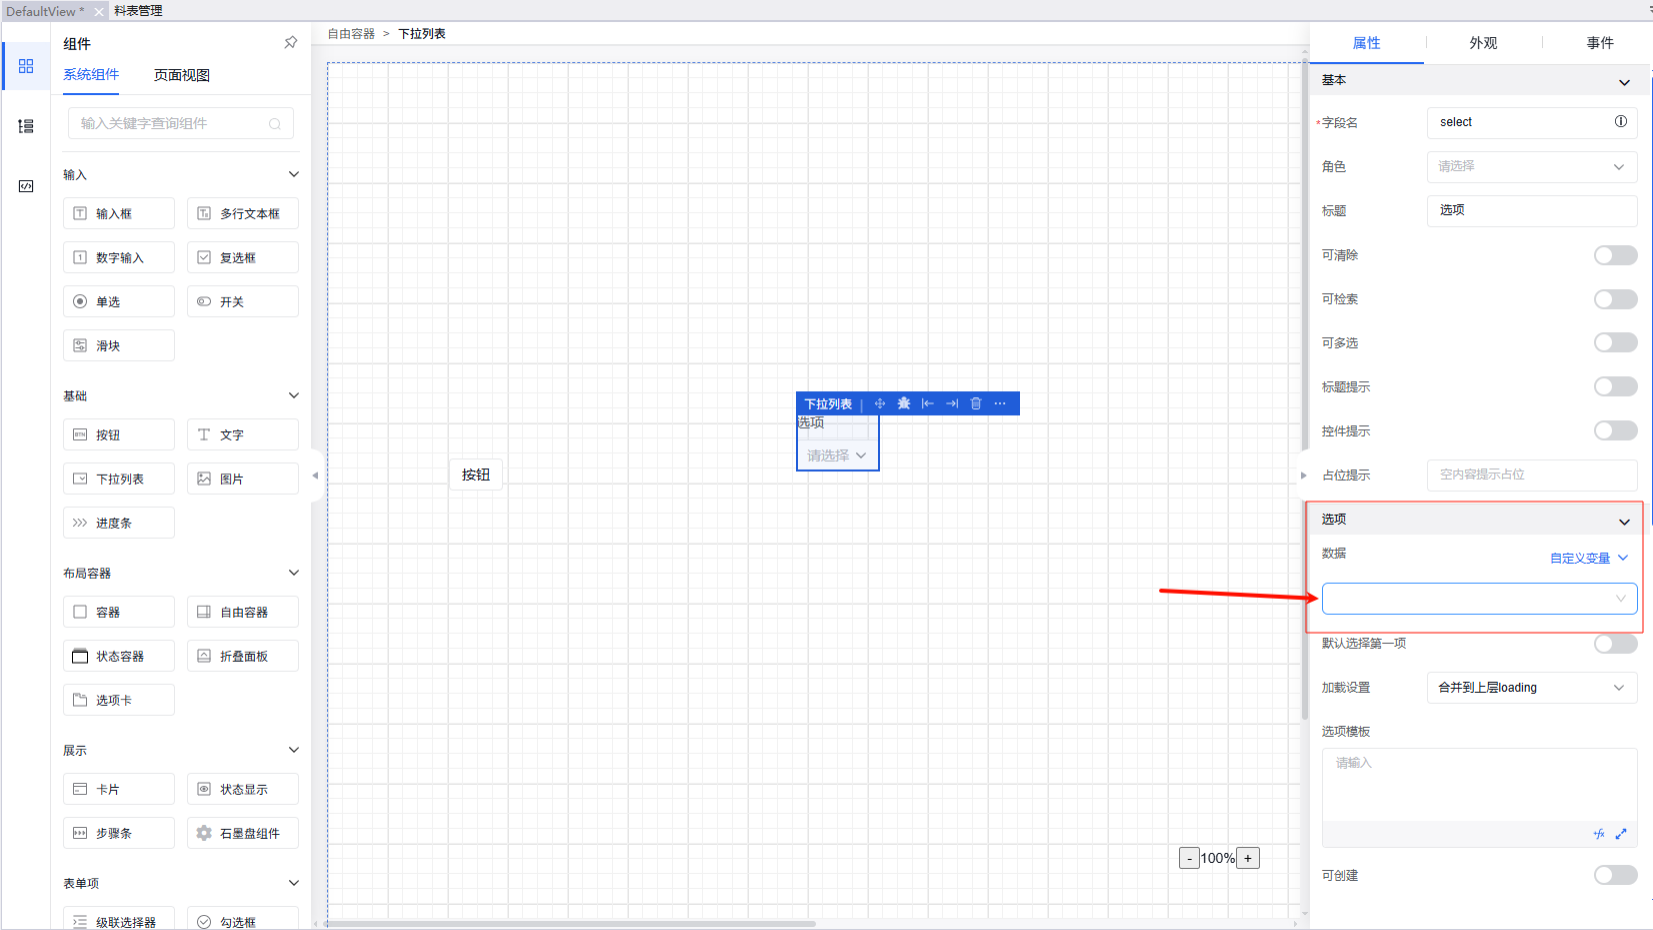Select the 开关 component
Image resolution: width=1653 pixels, height=930 pixels.
(x=243, y=302)
